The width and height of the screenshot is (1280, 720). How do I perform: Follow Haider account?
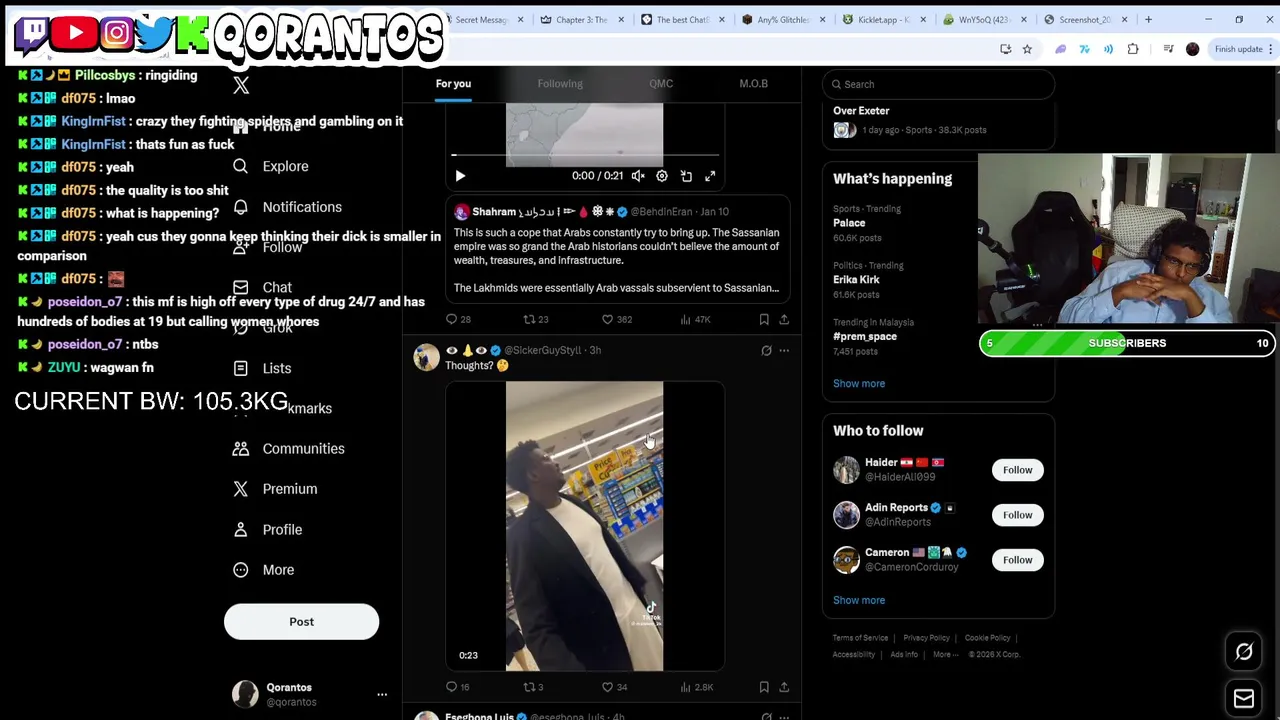1017,470
